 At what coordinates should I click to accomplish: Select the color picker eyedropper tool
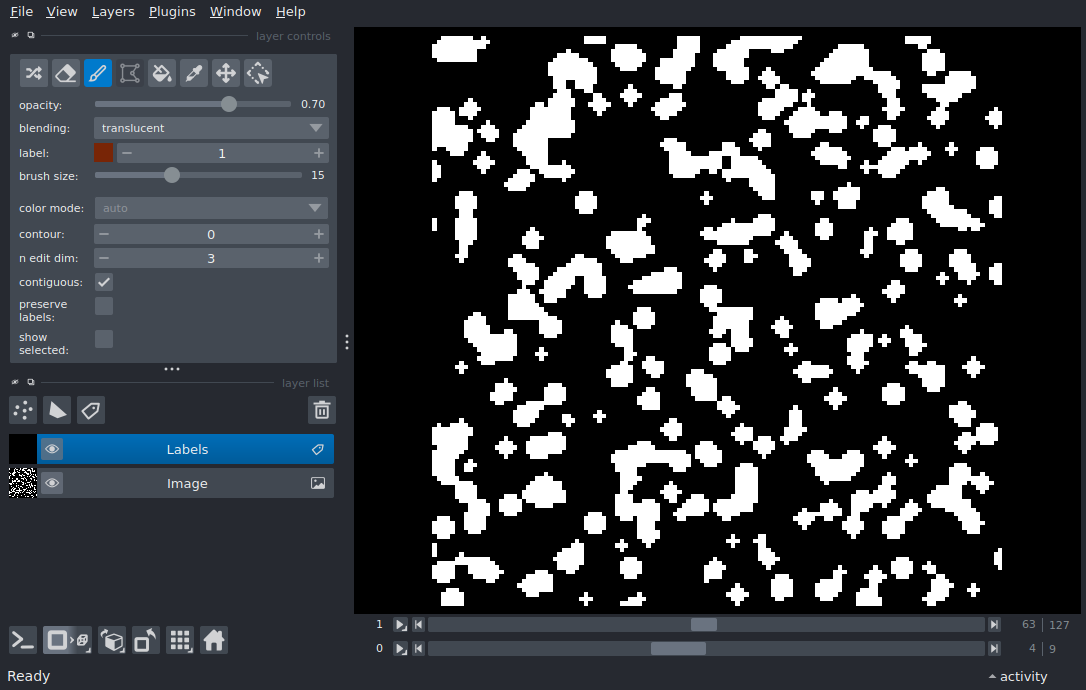coord(194,73)
